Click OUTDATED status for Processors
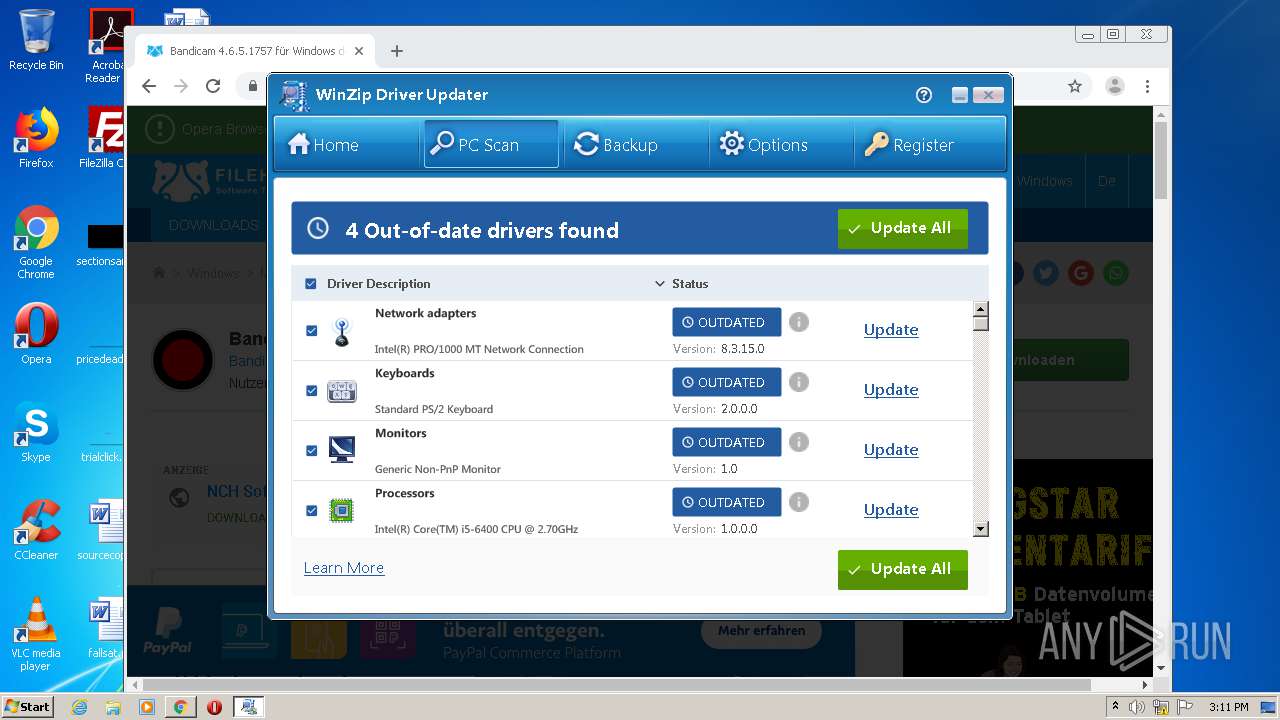This screenshot has width=1280, height=720. click(727, 502)
